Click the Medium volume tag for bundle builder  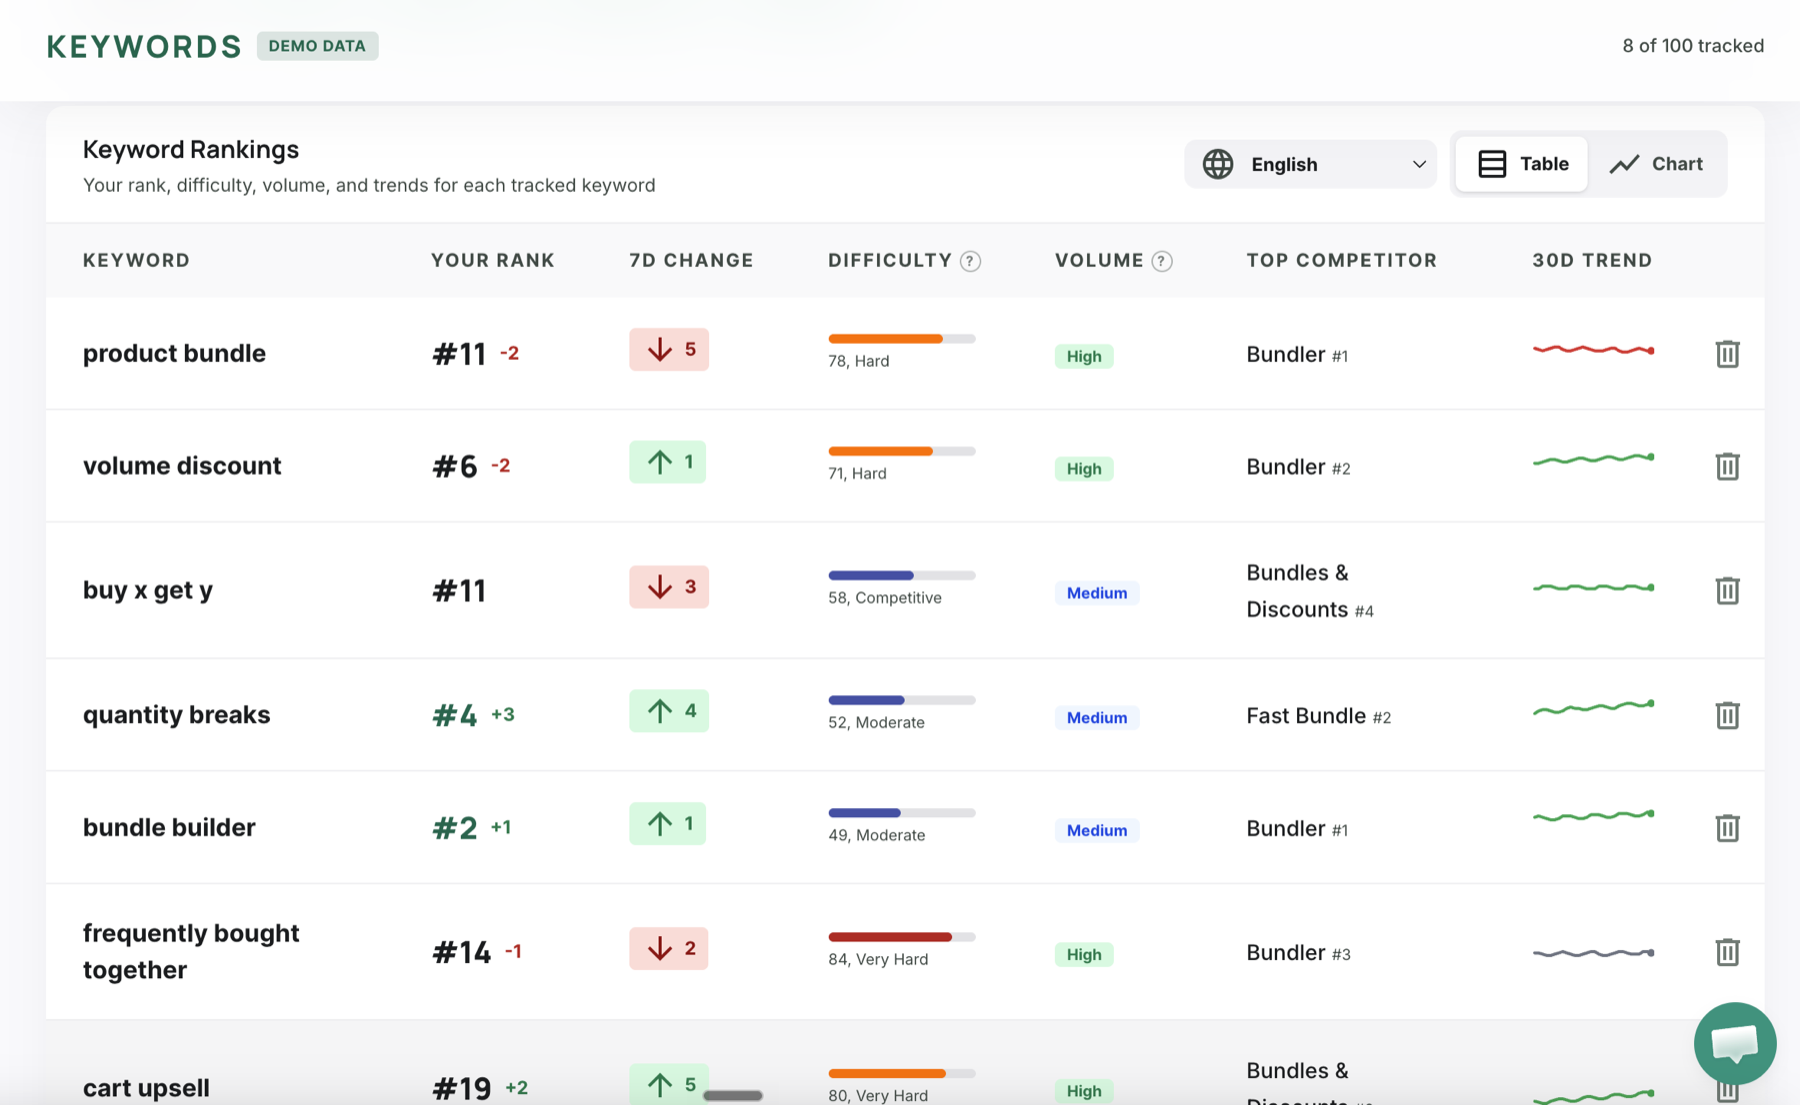tap(1097, 830)
